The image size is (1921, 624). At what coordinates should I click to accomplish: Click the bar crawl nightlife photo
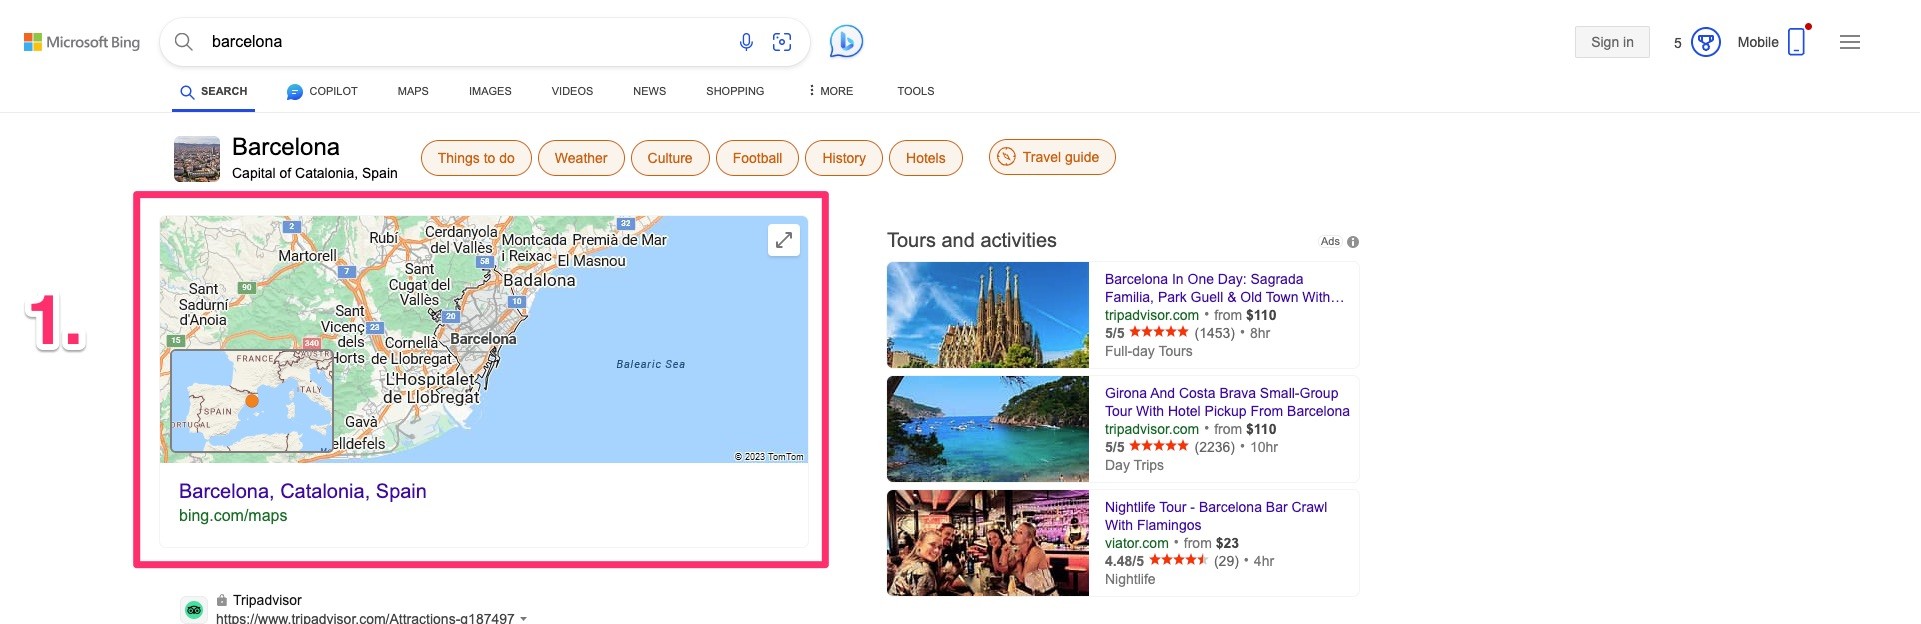[988, 543]
